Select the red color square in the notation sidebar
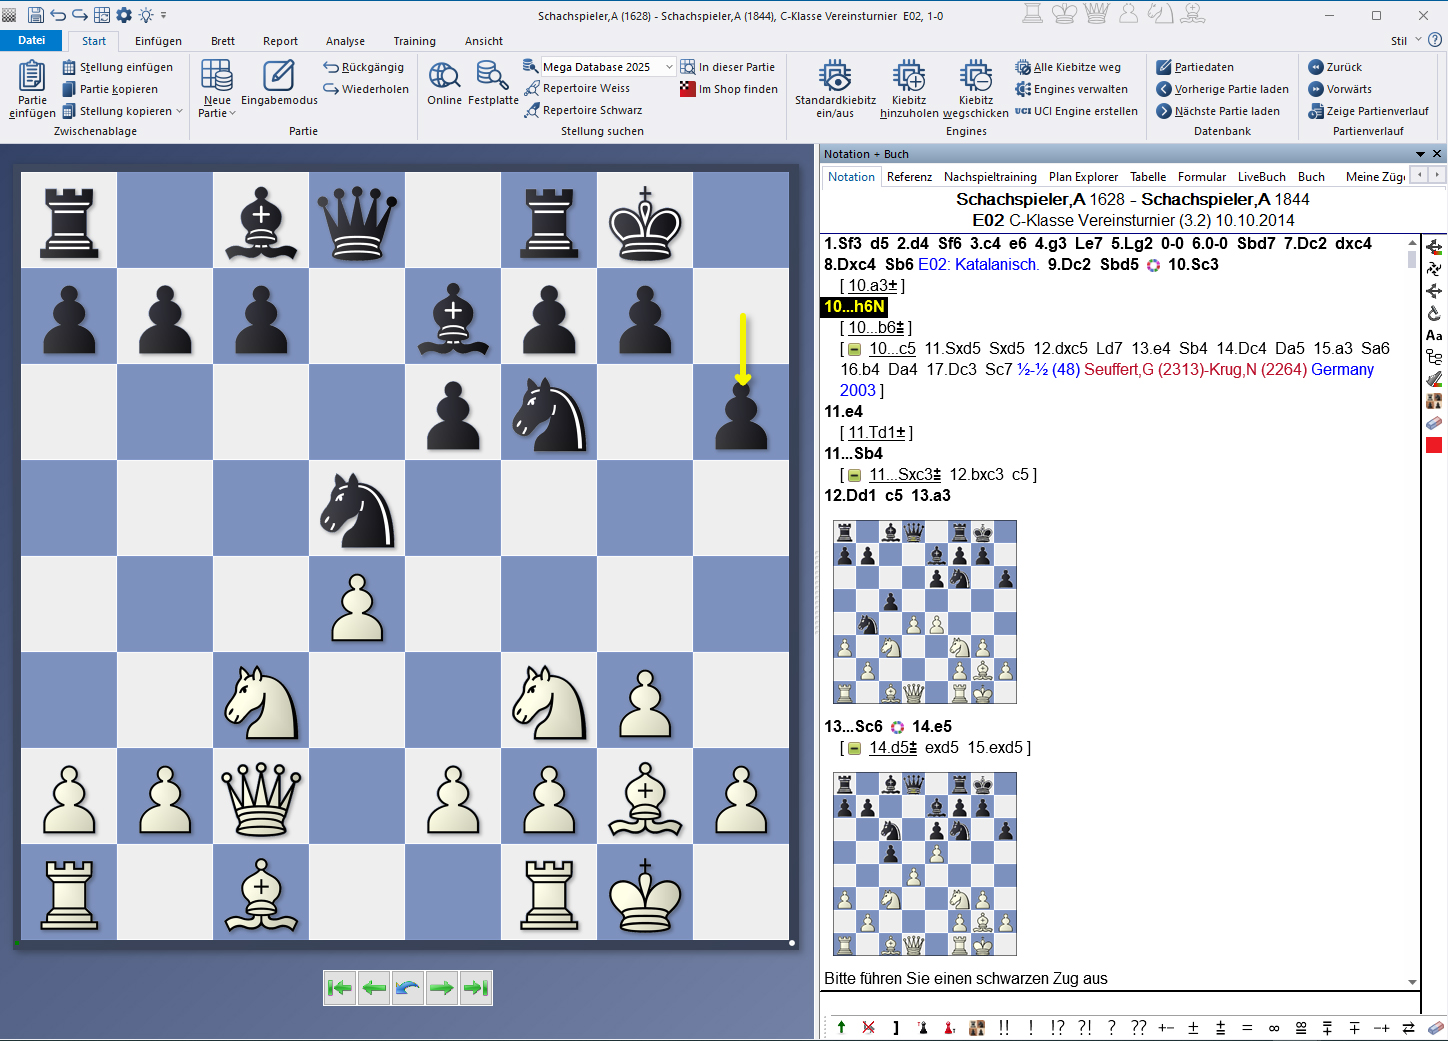This screenshot has width=1448, height=1041. pos(1434,445)
